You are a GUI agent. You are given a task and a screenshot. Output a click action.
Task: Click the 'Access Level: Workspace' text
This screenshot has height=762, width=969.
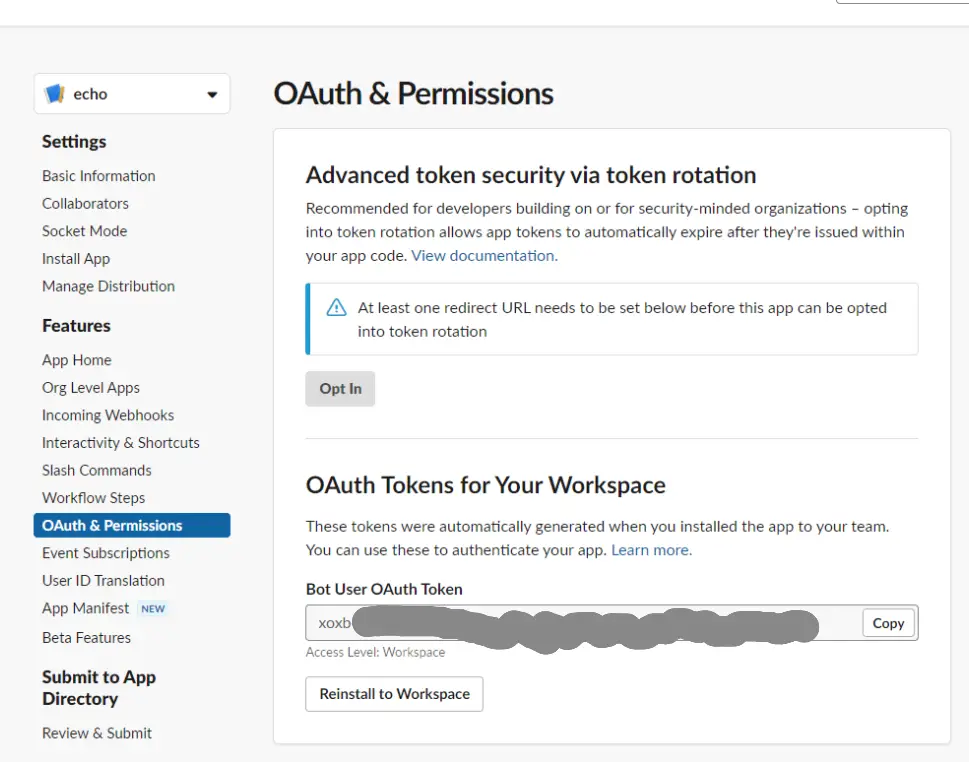pyautogui.click(x=375, y=653)
